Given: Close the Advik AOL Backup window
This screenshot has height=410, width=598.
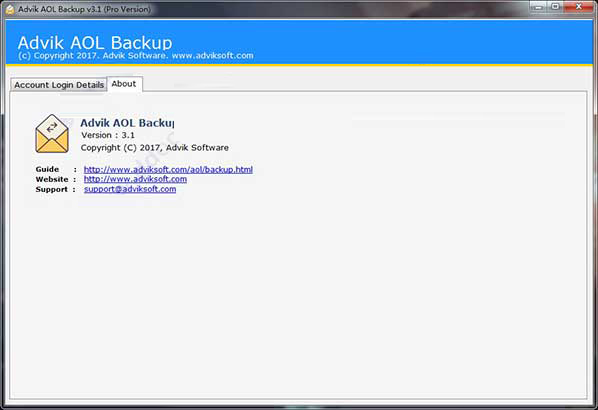Looking at the screenshot, I should click(x=579, y=6).
